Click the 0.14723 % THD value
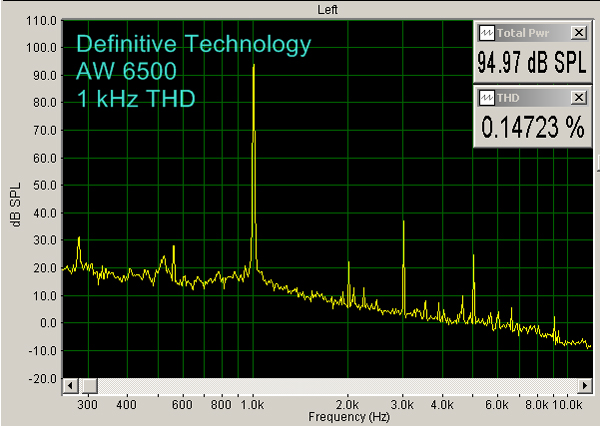The width and height of the screenshot is (600, 426). click(x=532, y=127)
